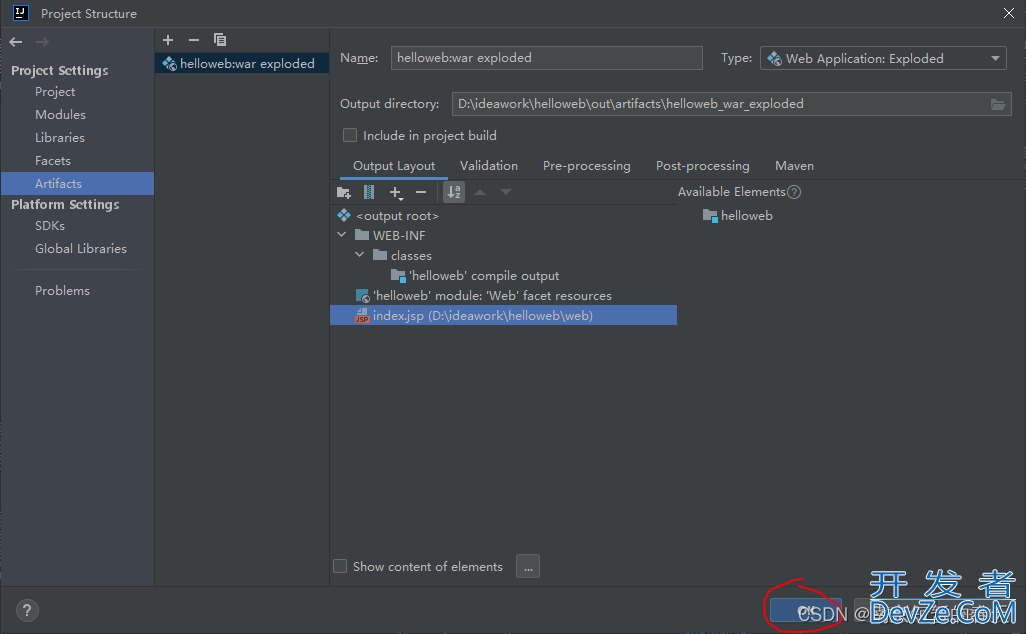Switch to the Output Layout tab

pos(394,166)
